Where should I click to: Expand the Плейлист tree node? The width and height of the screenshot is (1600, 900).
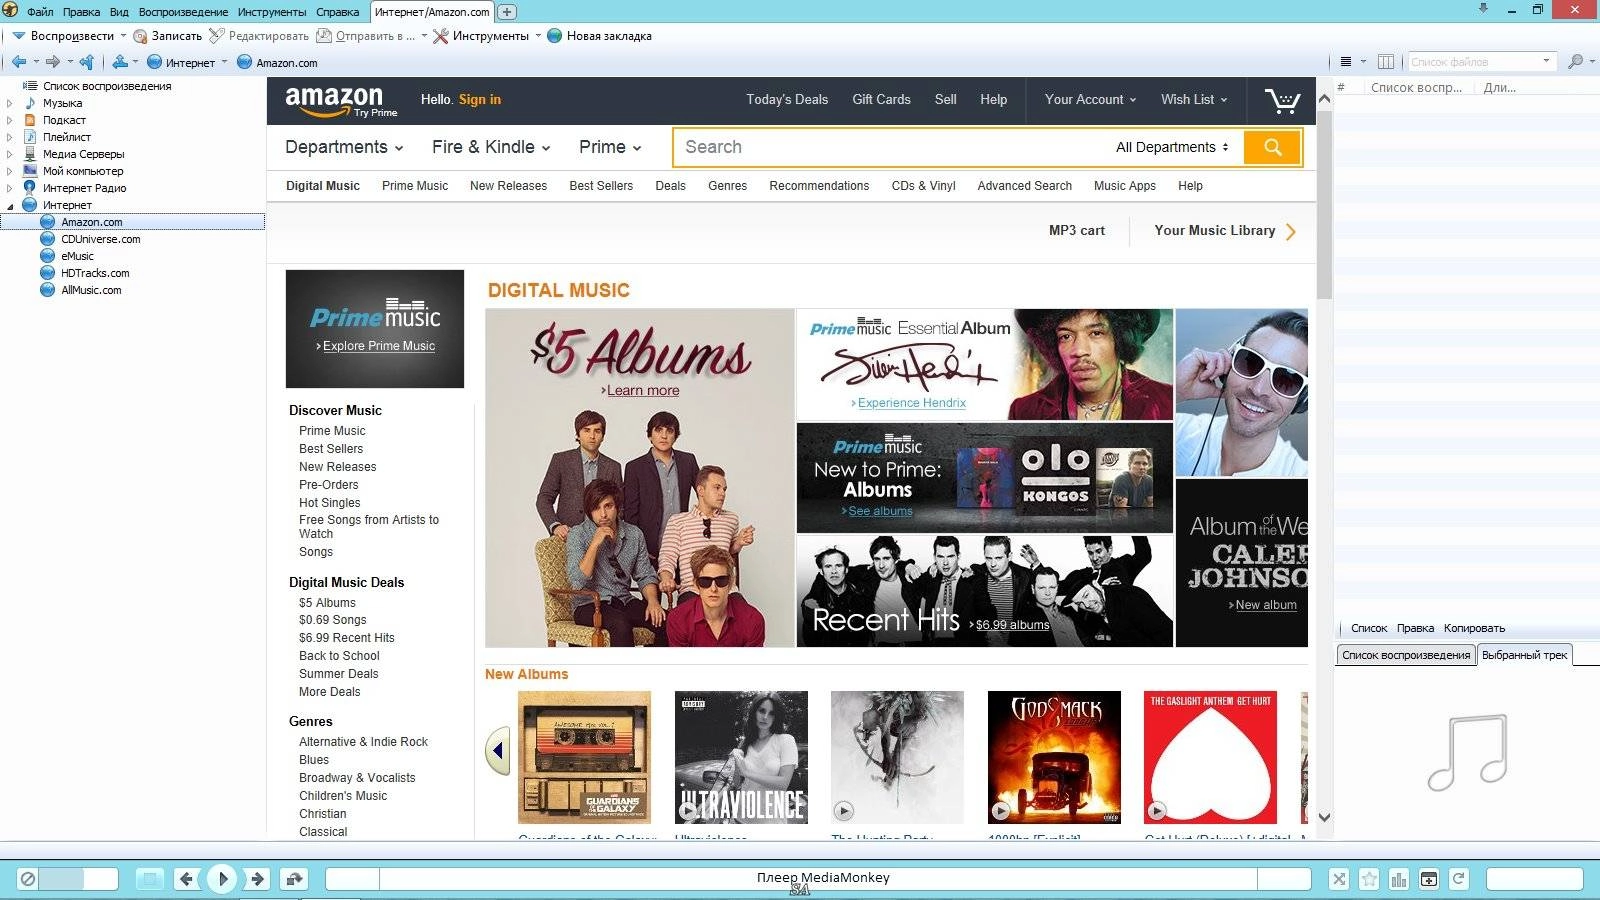pyautogui.click(x=10, y=137)
